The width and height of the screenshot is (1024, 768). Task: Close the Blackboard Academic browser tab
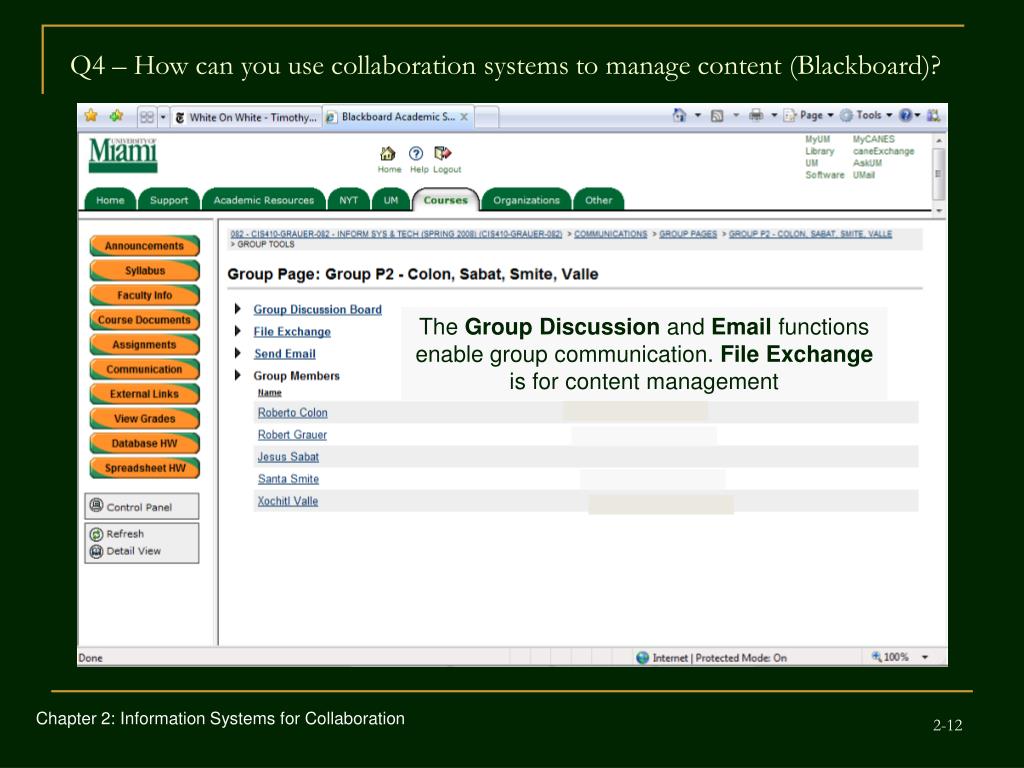tap(464, 117)
